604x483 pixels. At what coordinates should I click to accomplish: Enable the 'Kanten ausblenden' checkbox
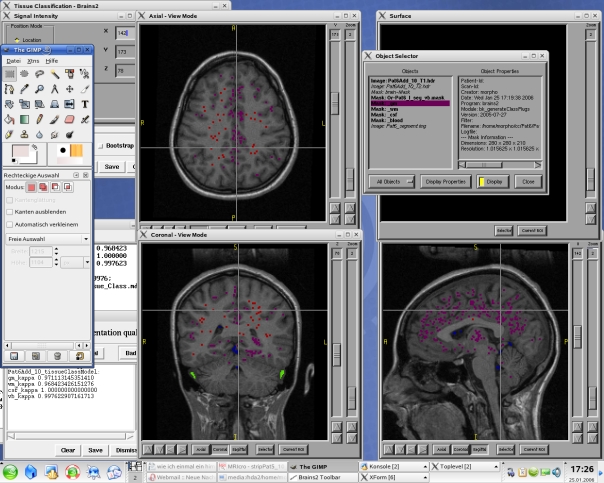[9, 214]
